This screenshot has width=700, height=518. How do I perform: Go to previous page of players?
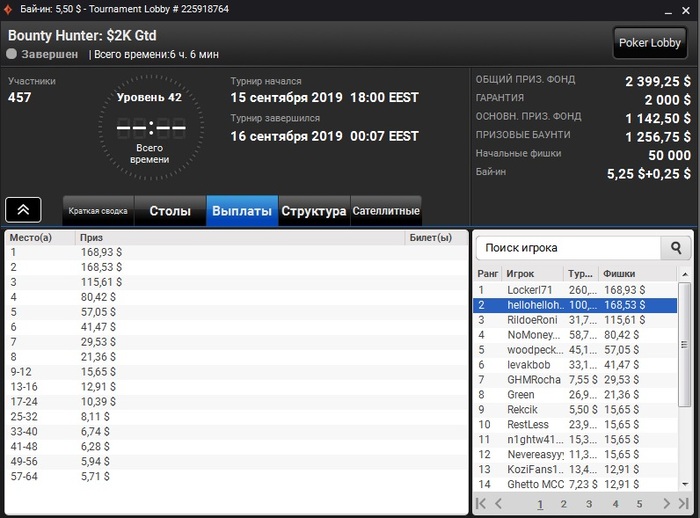coord(499,504)
